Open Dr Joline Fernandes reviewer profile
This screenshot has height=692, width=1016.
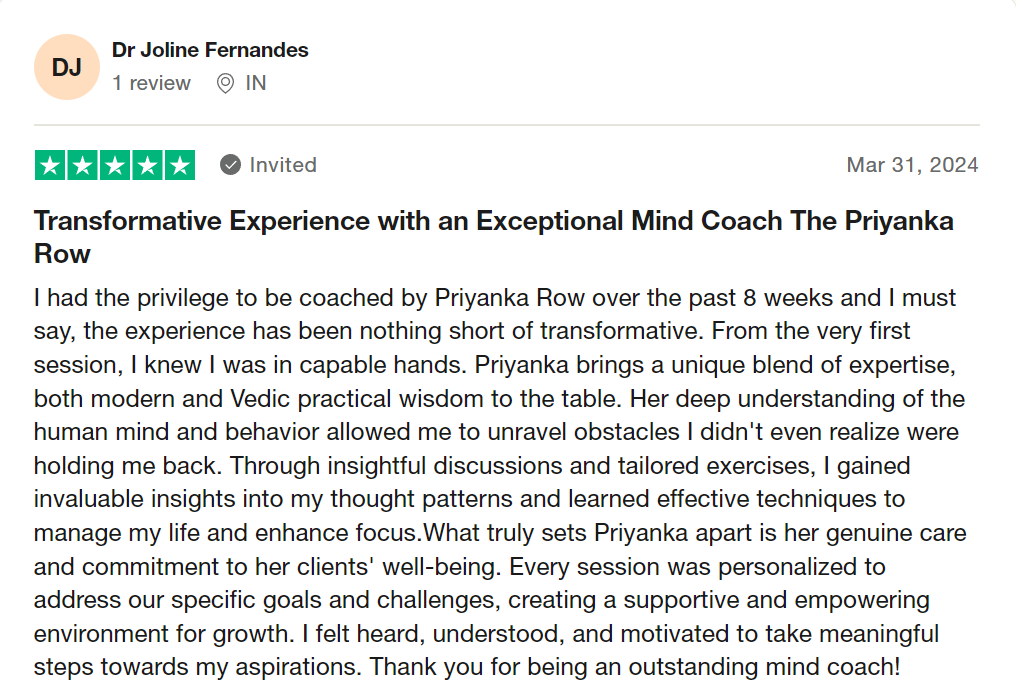tap(210, 50)
